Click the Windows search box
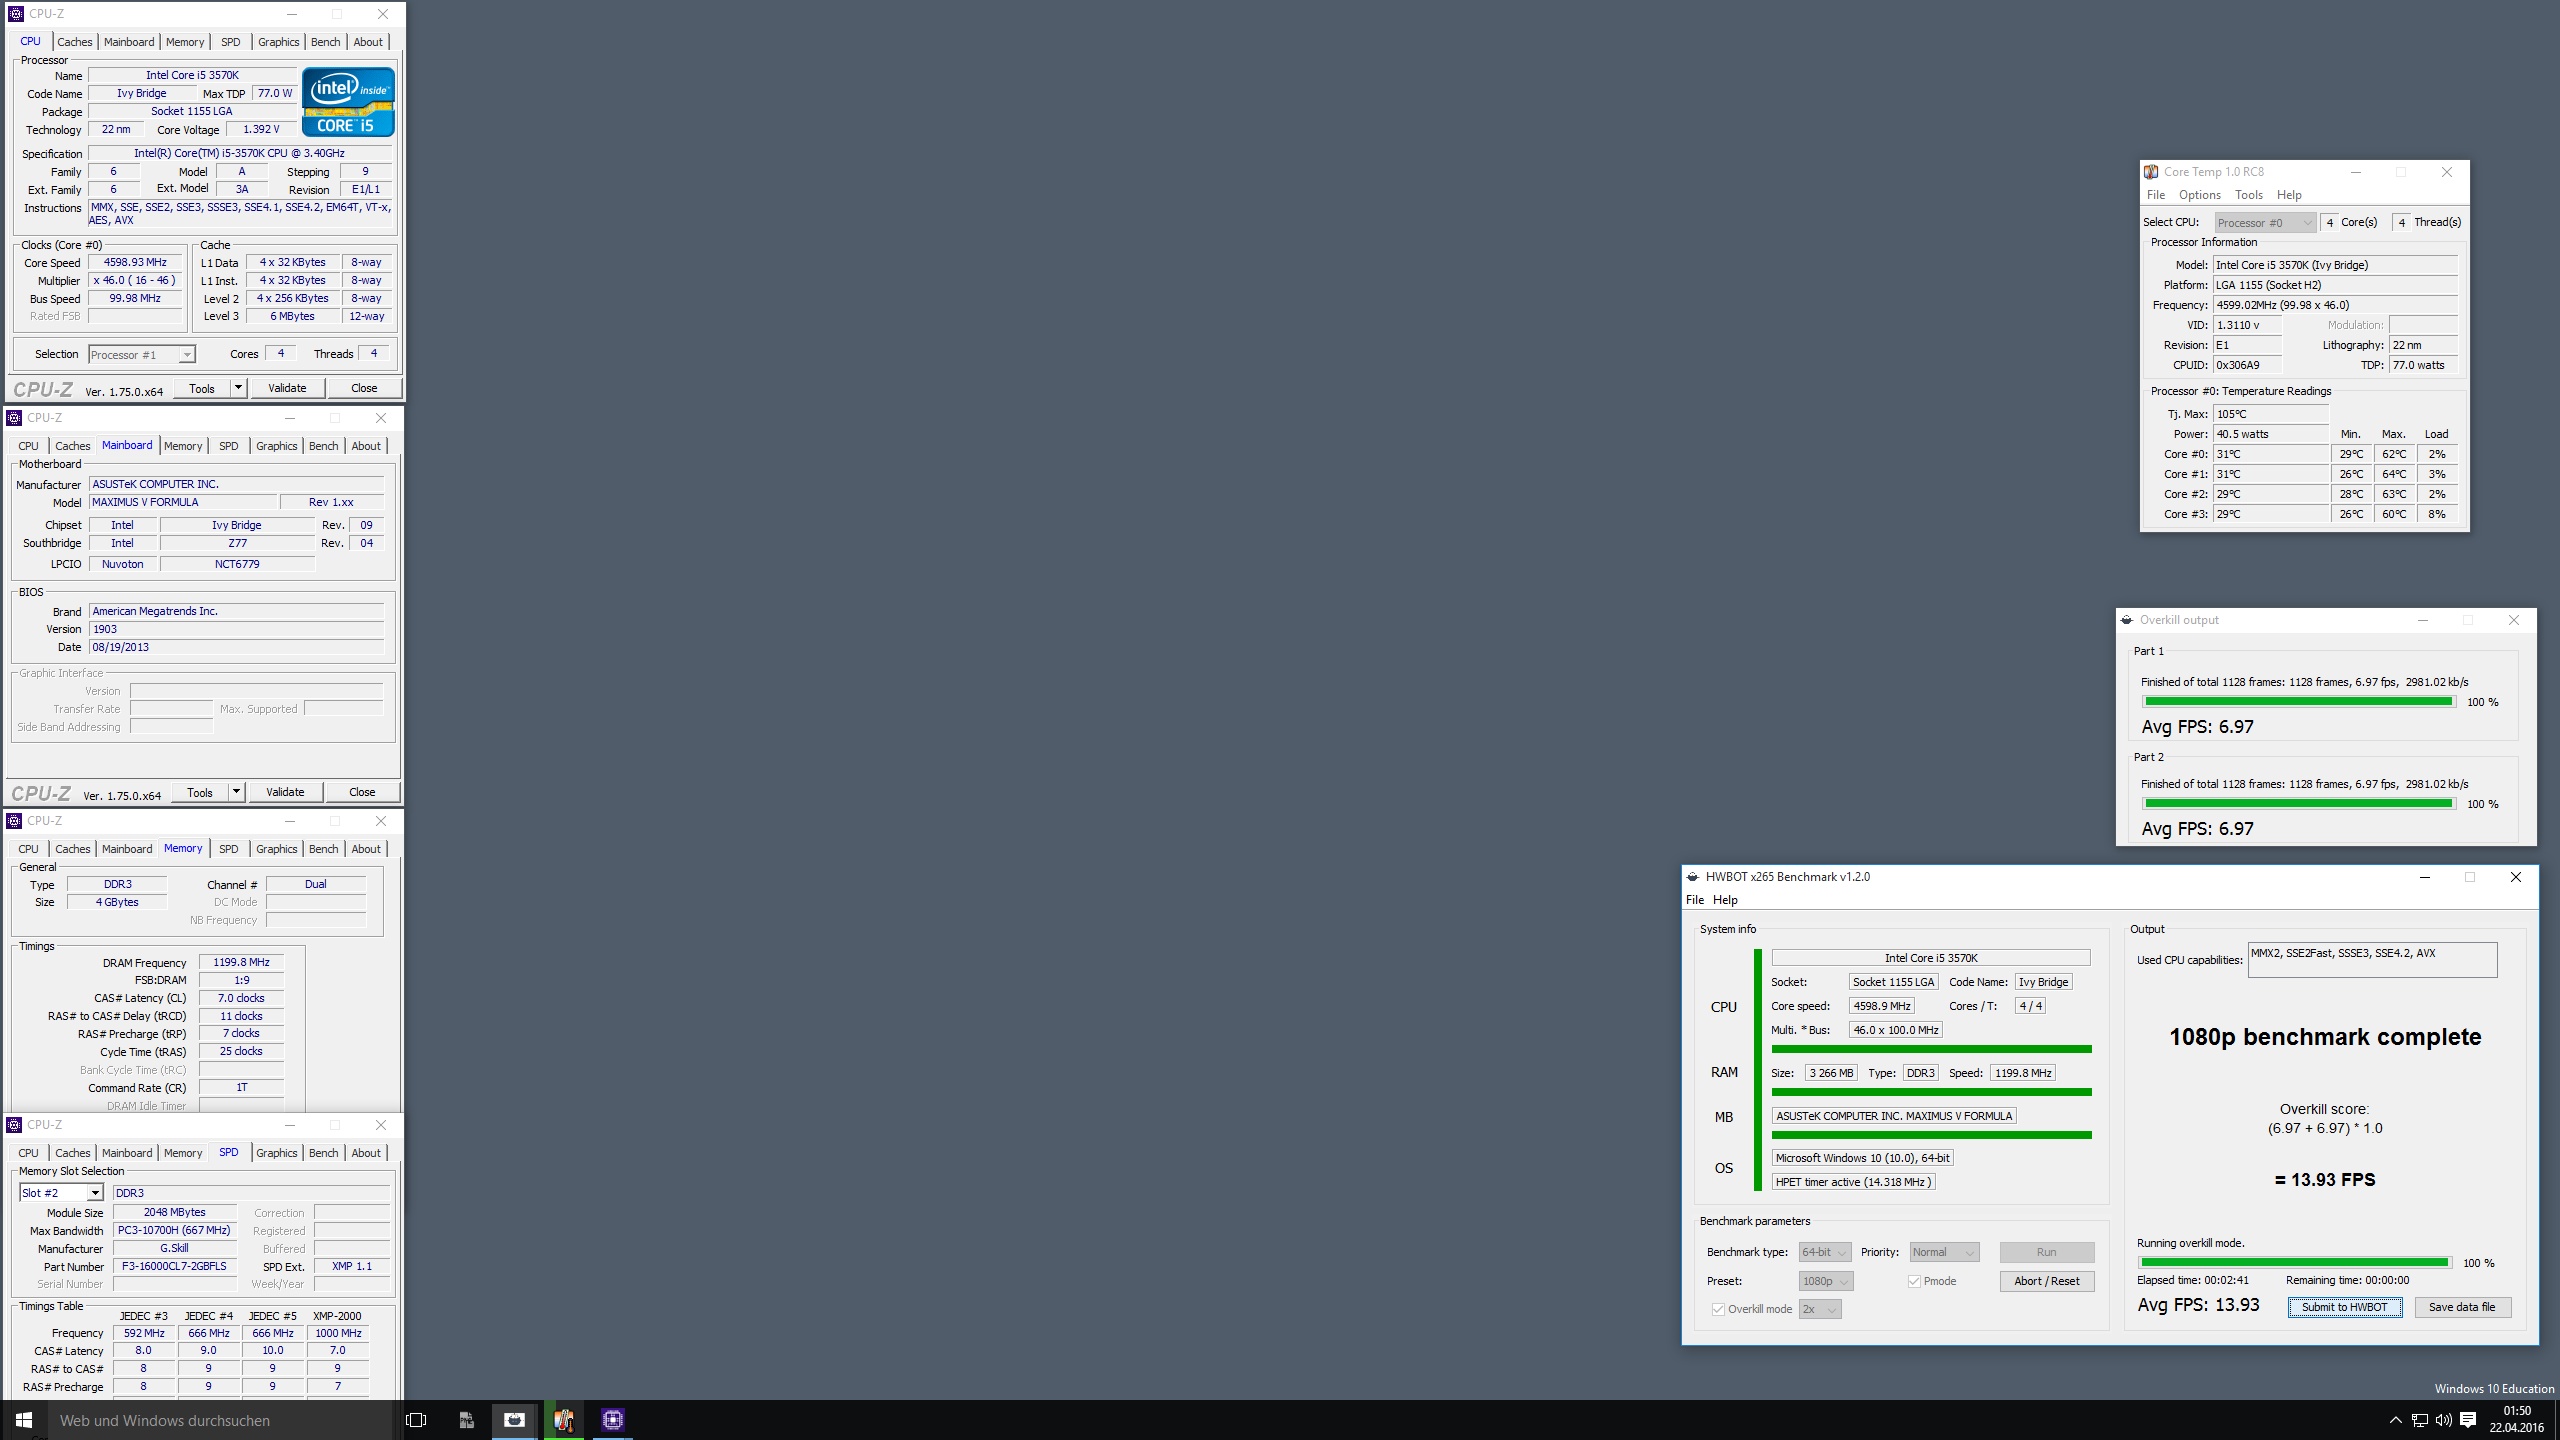The image size is (2560, 1440). (220, 1420)
